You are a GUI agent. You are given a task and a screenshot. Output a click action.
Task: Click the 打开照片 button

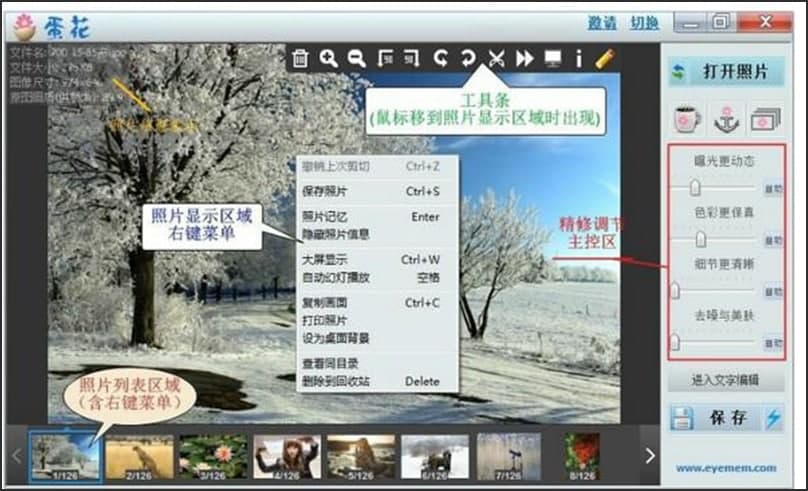coord(727,72)
